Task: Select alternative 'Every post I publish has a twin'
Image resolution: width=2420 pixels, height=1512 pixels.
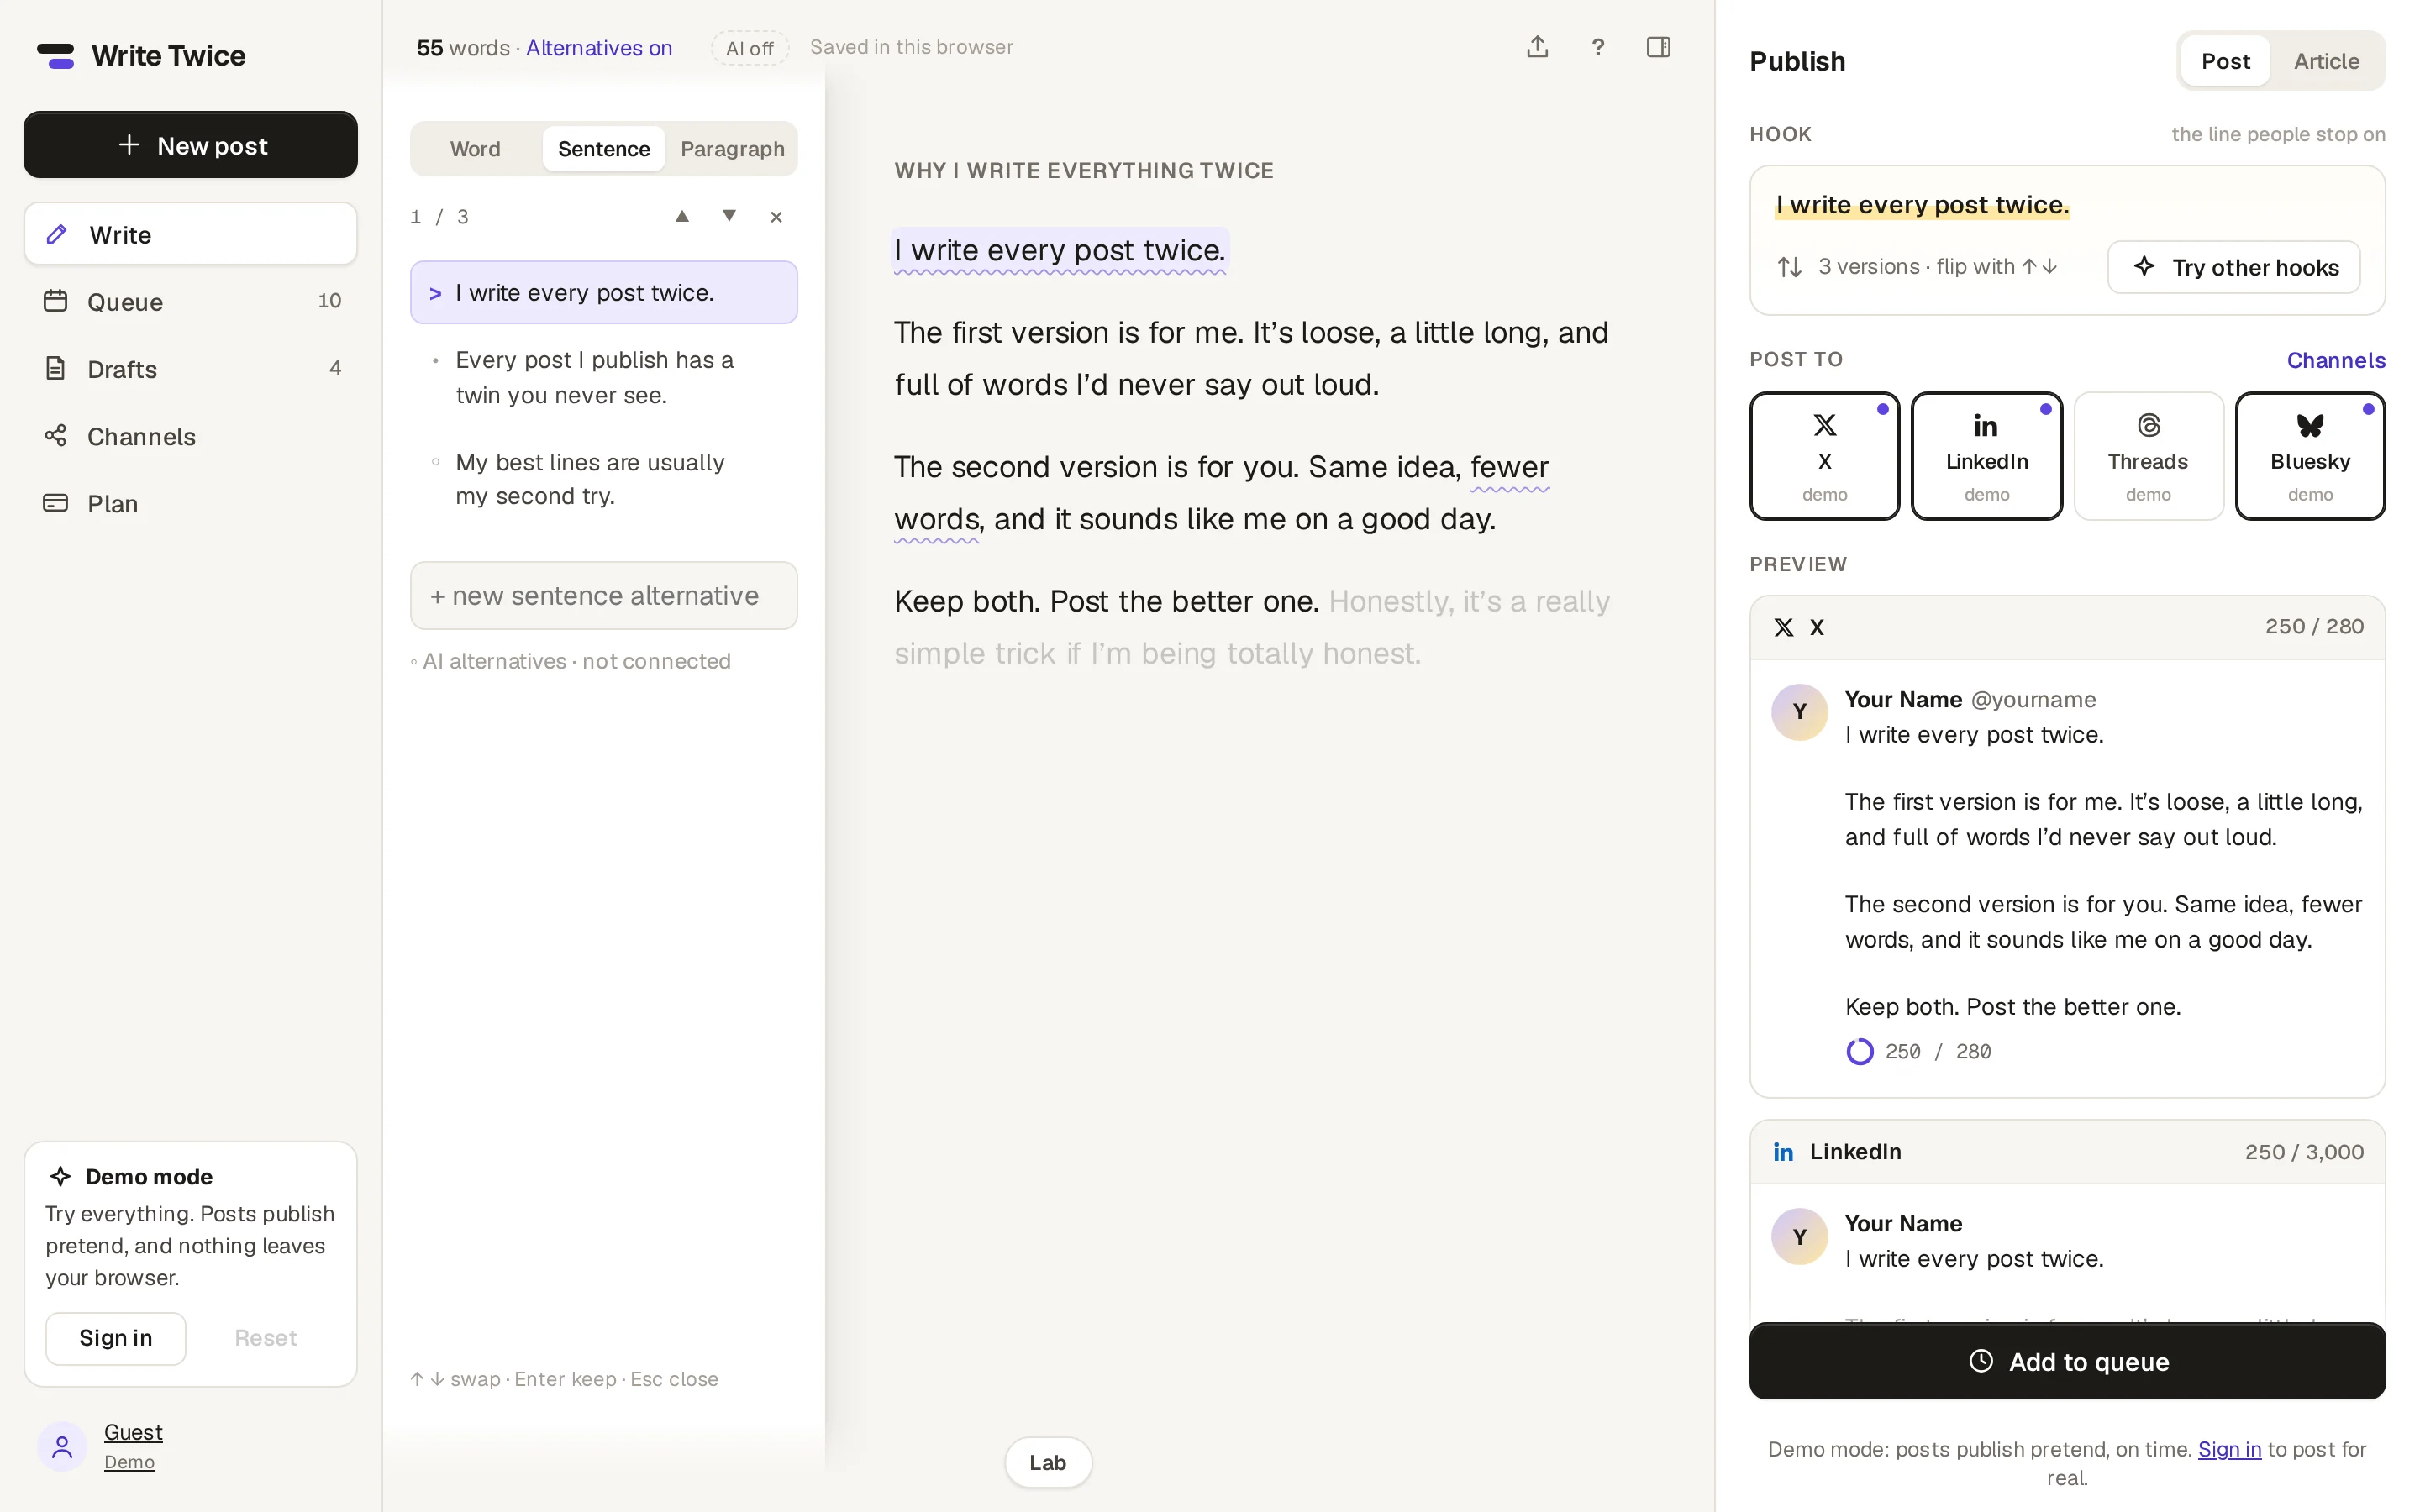Action: click(603, 377)
